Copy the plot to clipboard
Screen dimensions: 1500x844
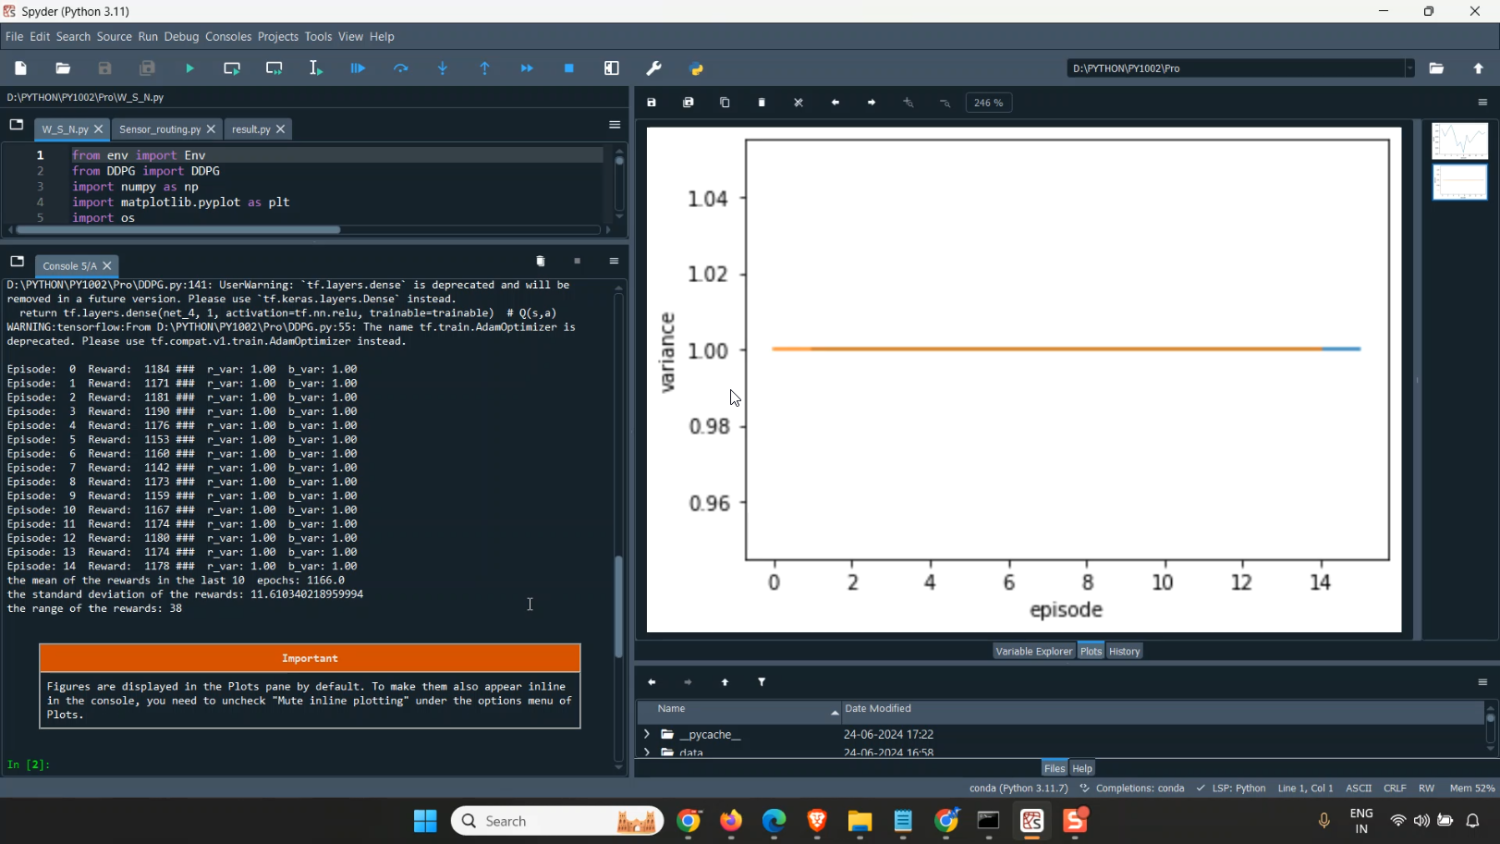click(725, 103)
